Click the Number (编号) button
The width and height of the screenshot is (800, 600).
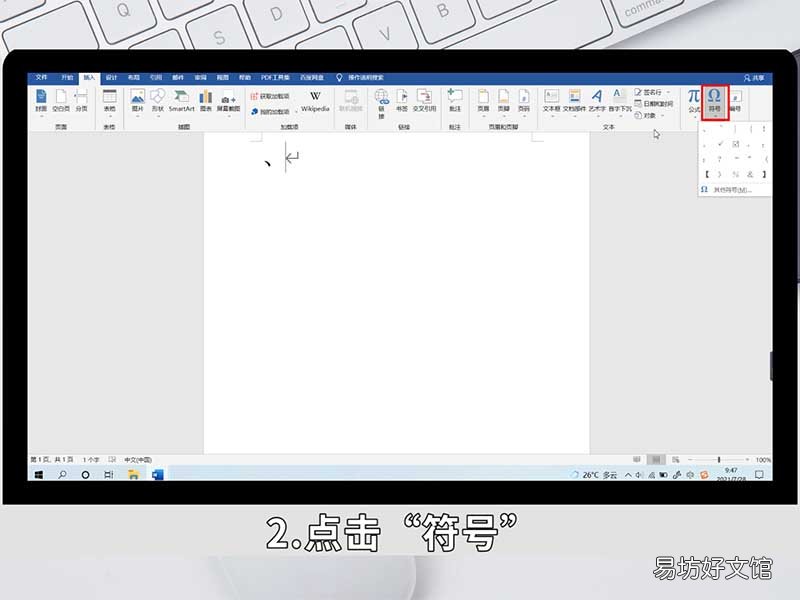coord(735,101)
